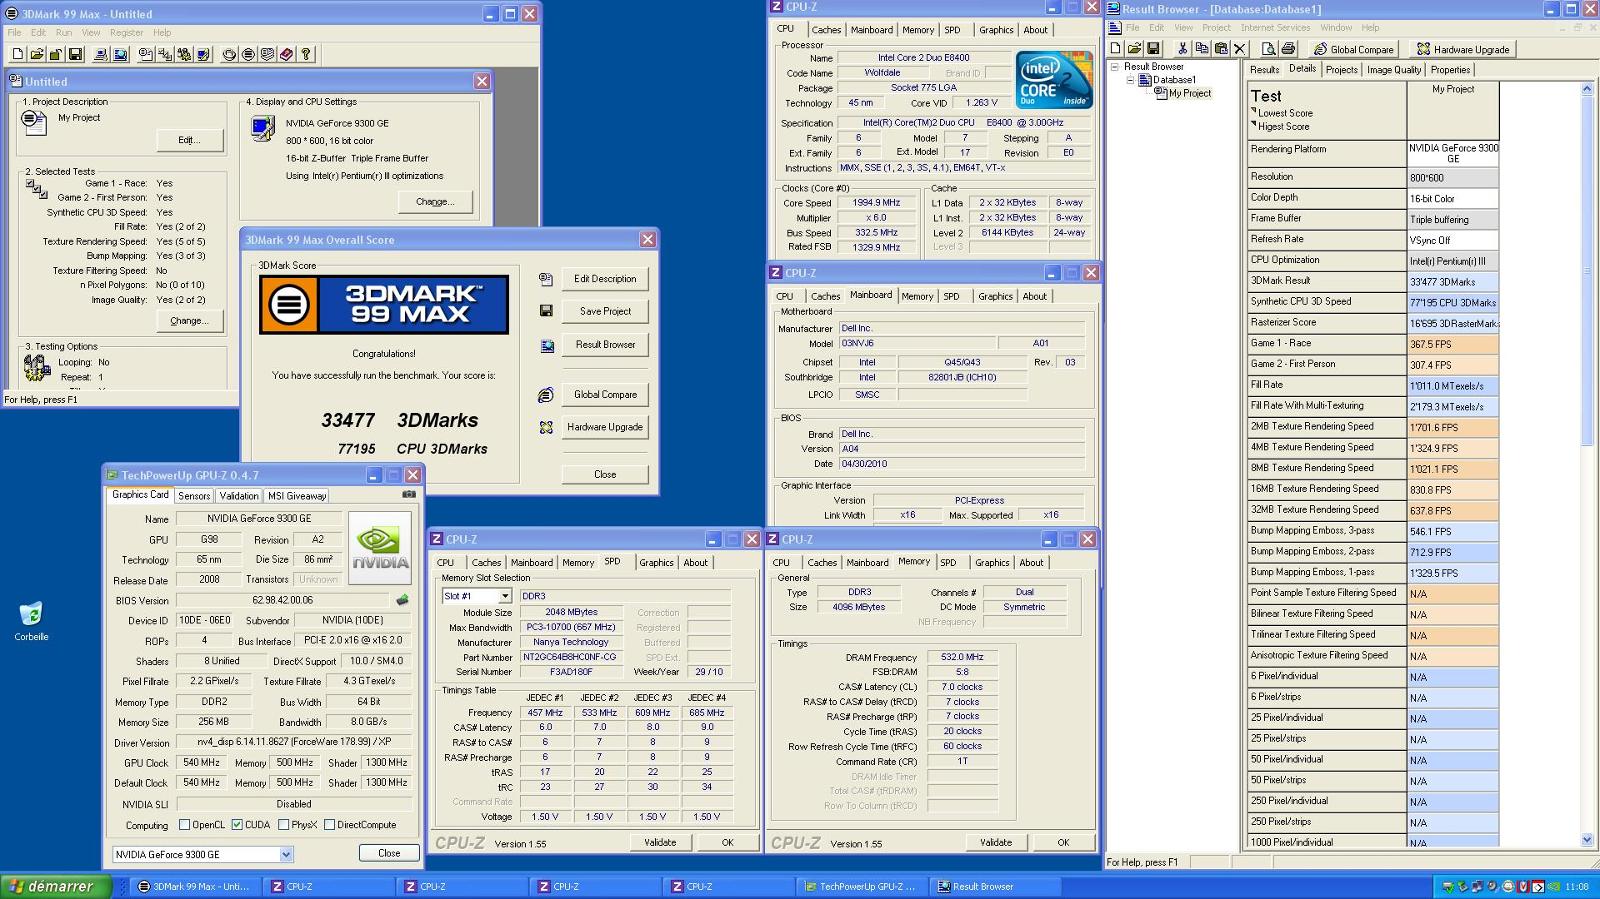Click GPU-Z camera screenshot icon
This screenshot has width=1600, height=899.
tap(409, 494)
